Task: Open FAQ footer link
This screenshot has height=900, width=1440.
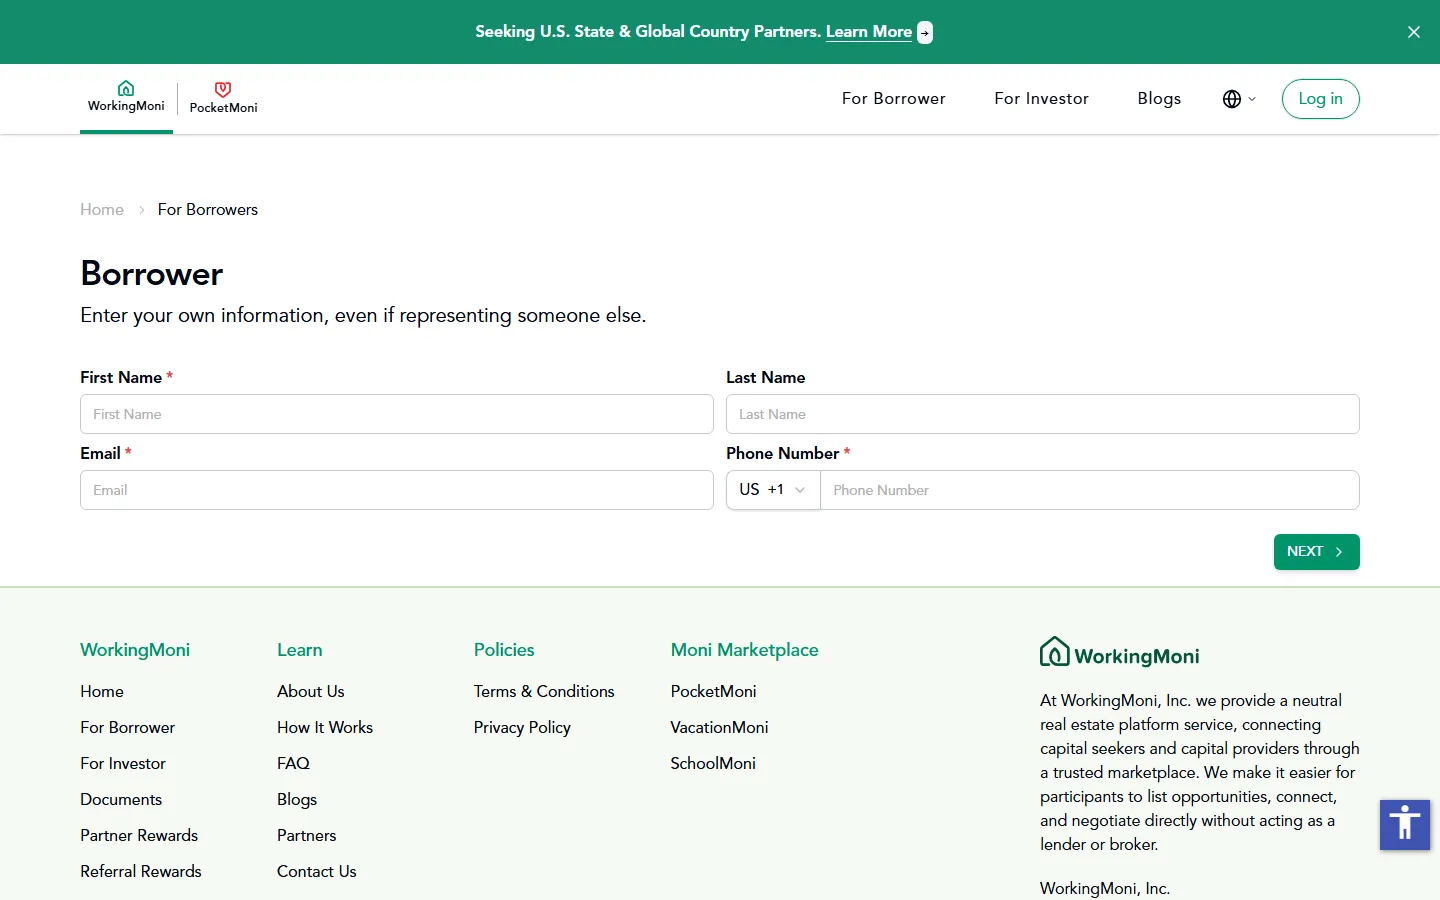Action: point(293,763)
